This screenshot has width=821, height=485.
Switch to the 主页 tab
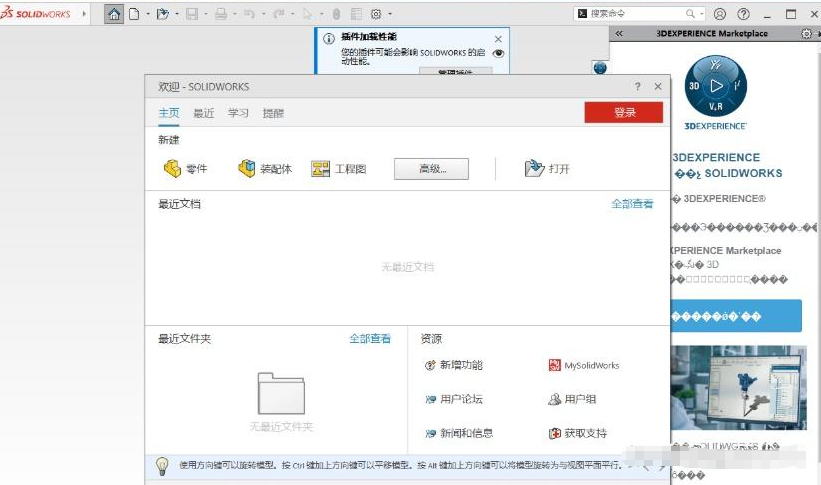pyautogui.click(x=169, y=113)
